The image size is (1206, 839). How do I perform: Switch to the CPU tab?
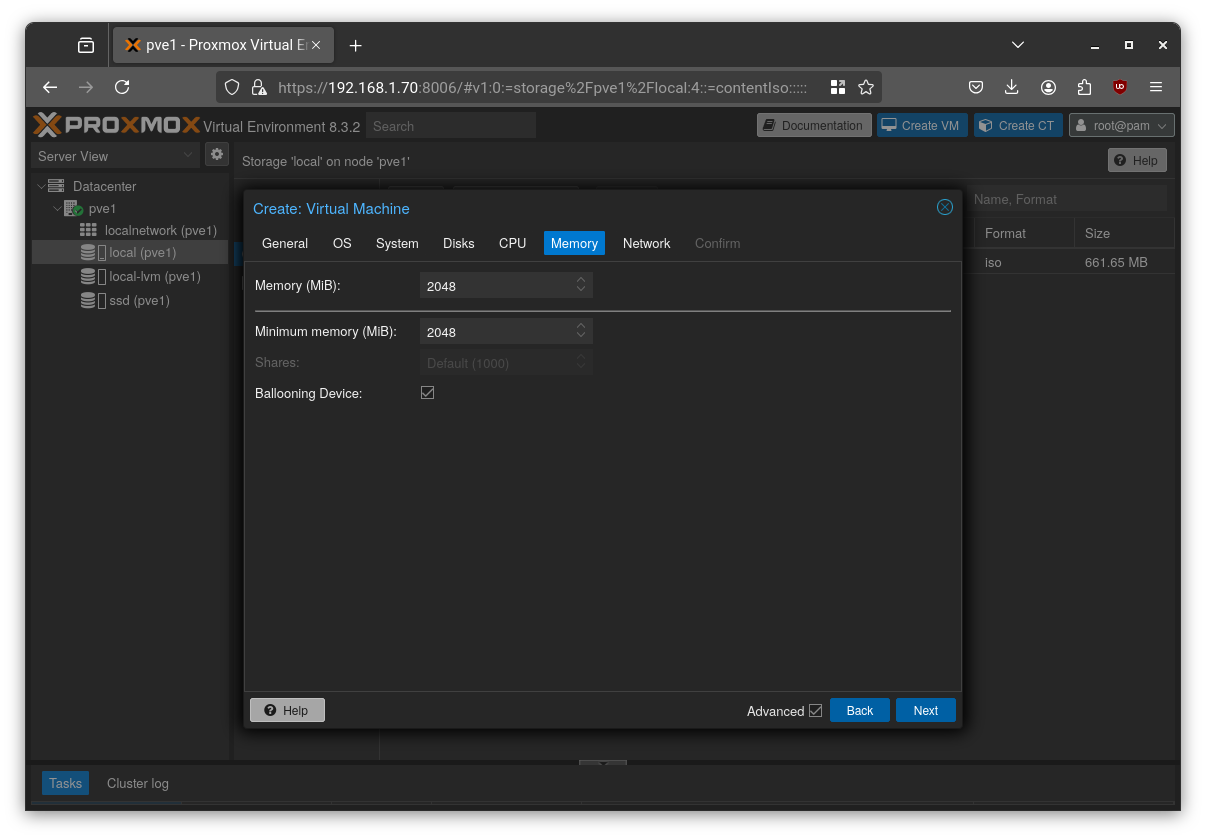click(512, 243)
